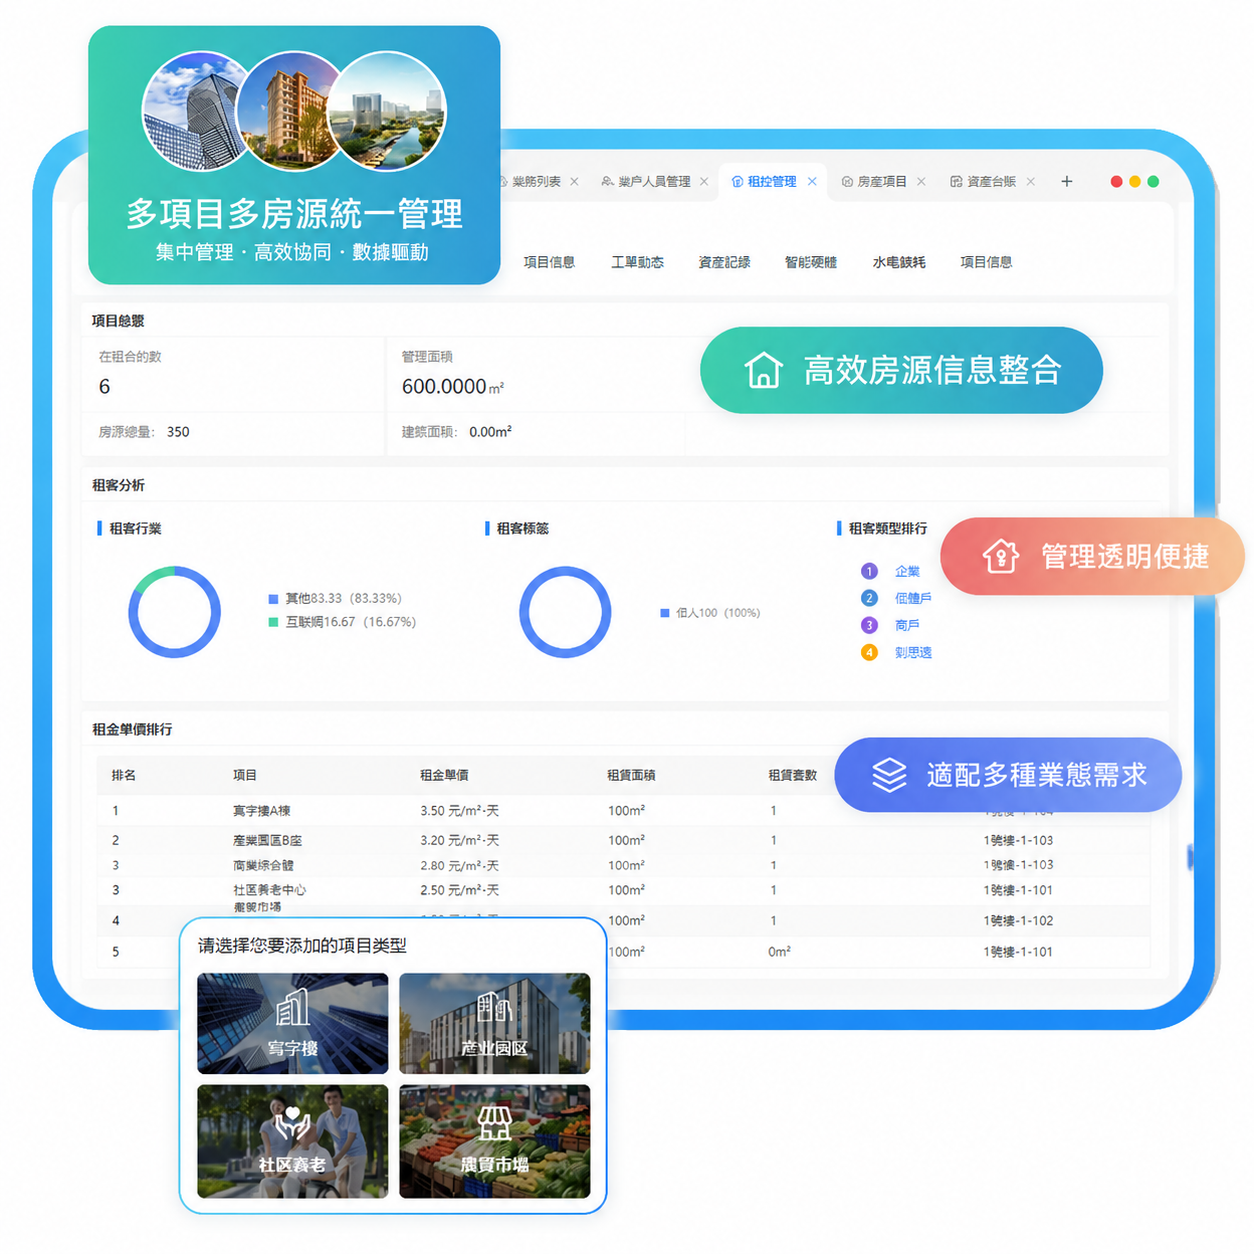Click the 租賃面積 column header

(x=631, y=775)
